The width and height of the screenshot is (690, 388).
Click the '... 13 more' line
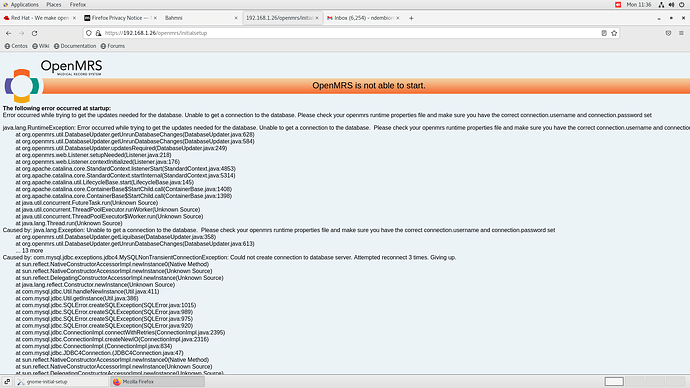tap(29, 250)
